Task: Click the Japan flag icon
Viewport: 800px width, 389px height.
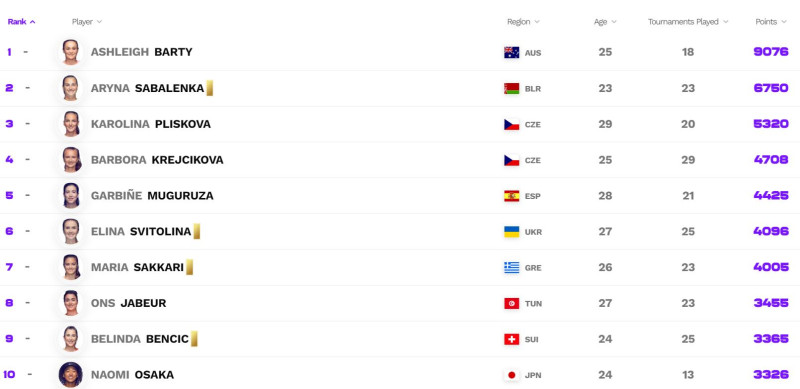Action: (x=511, y=375)
